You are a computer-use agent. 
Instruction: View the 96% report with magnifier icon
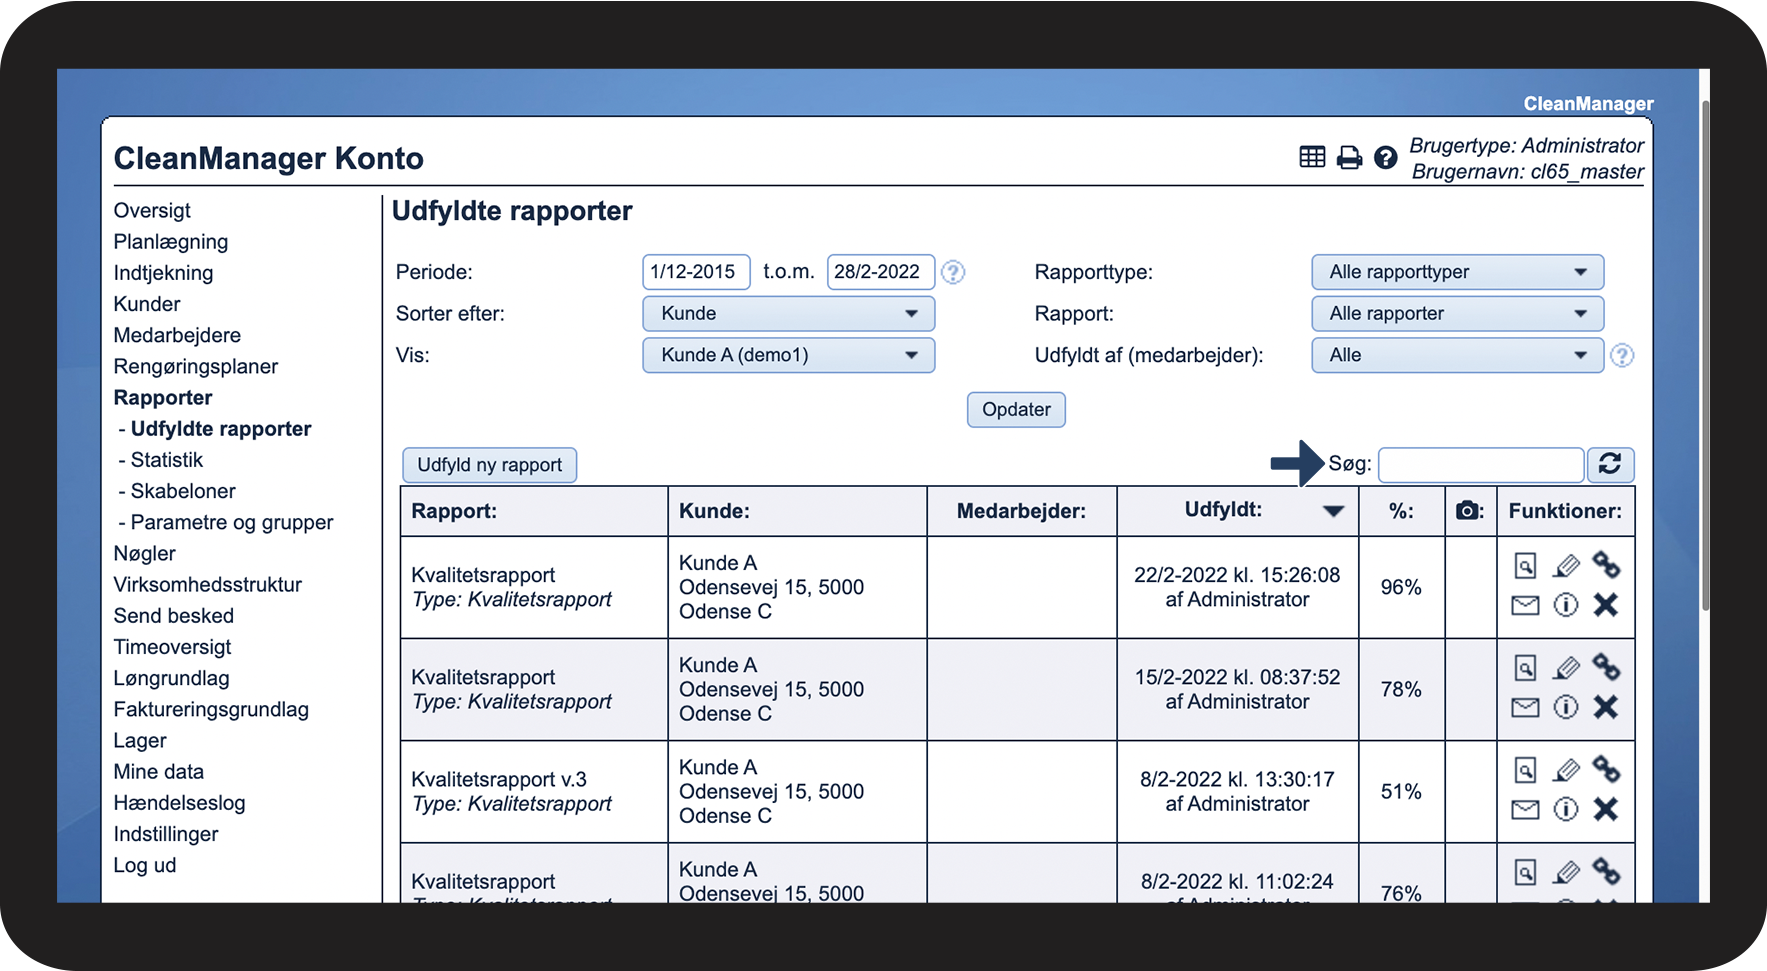(1525, 566)
